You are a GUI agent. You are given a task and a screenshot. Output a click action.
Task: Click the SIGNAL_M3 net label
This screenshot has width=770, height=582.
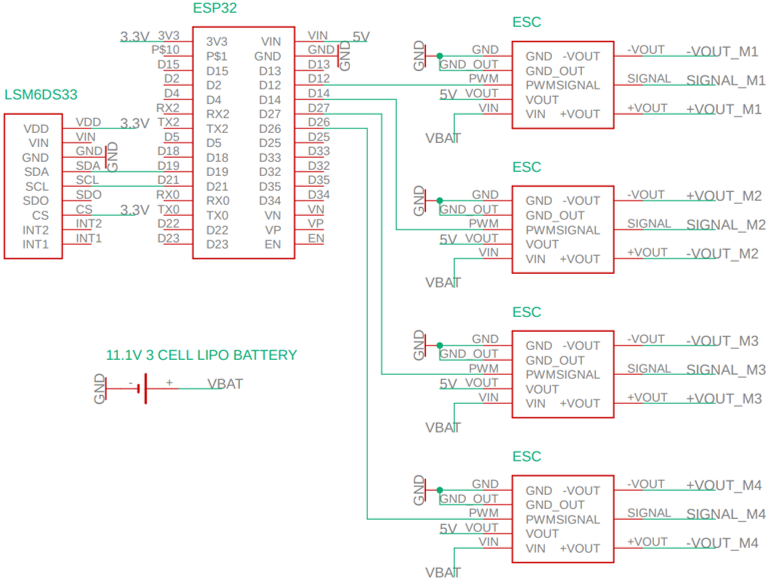point(726,370)
